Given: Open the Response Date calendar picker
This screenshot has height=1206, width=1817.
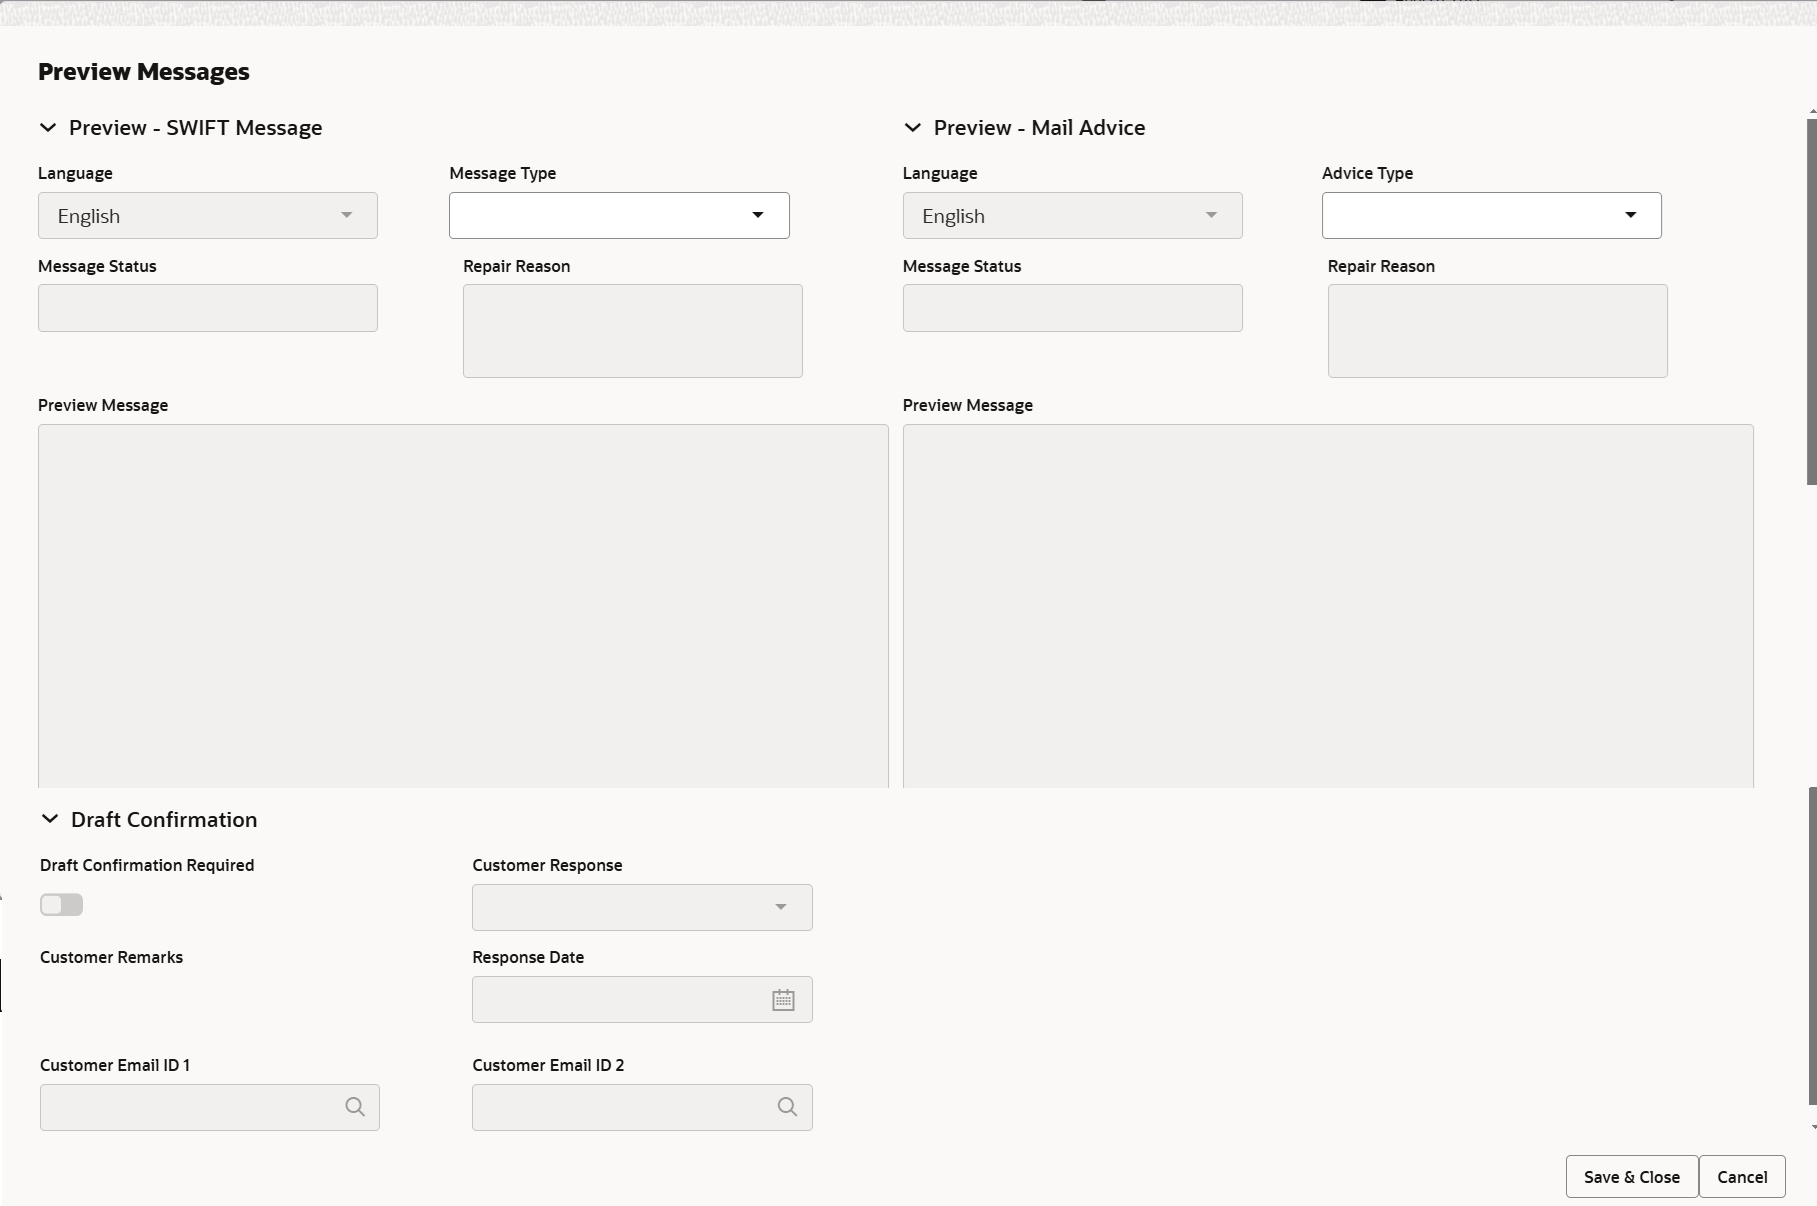Looking at the screenshot, I should coord(783,1000).
